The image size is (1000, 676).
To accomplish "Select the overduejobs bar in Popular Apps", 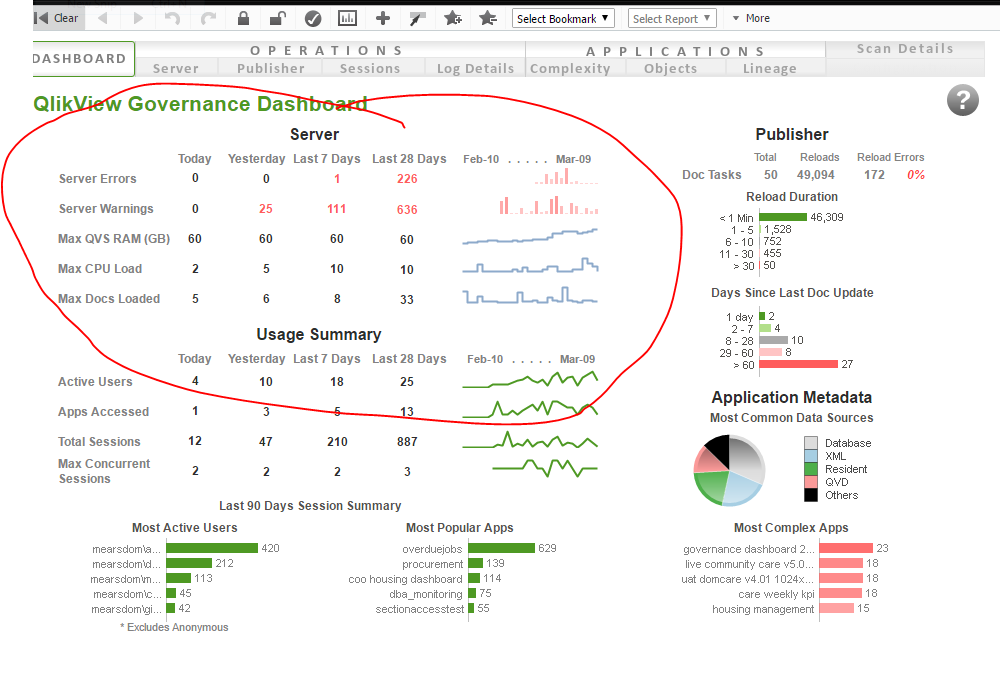I will click(501, 548).
